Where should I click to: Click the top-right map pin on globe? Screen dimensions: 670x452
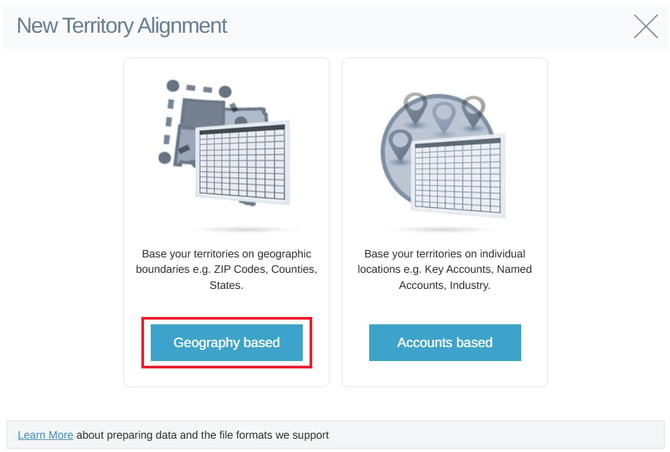(x=473, y=111)
